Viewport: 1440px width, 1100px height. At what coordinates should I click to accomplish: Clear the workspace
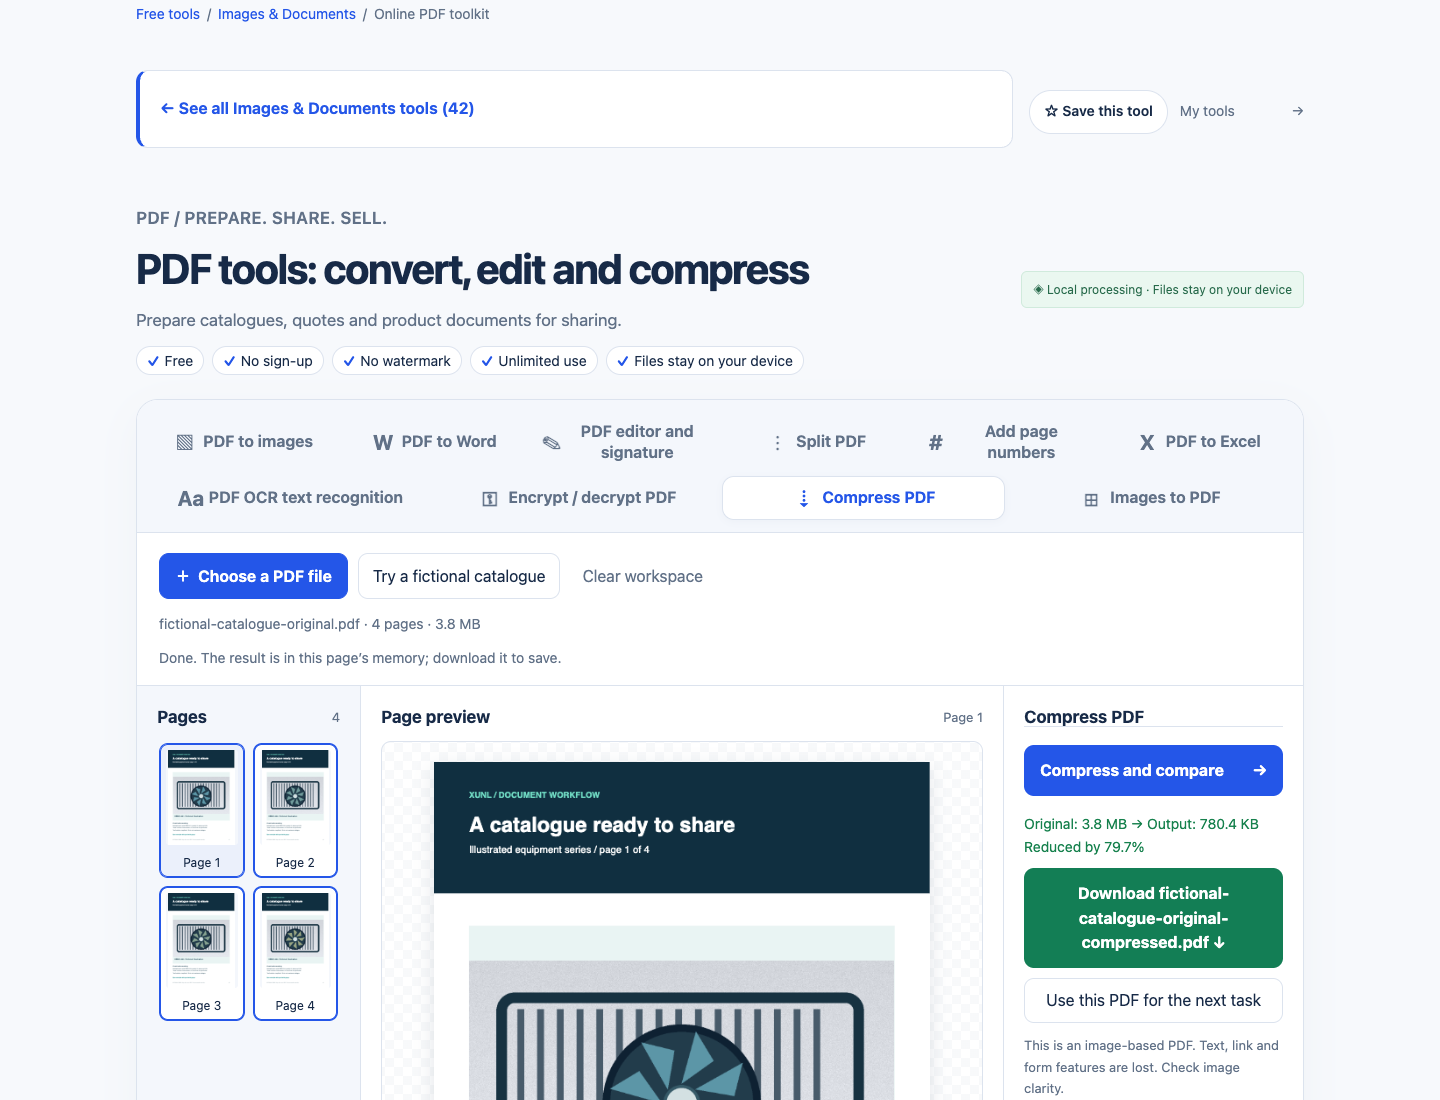point(643,576)
